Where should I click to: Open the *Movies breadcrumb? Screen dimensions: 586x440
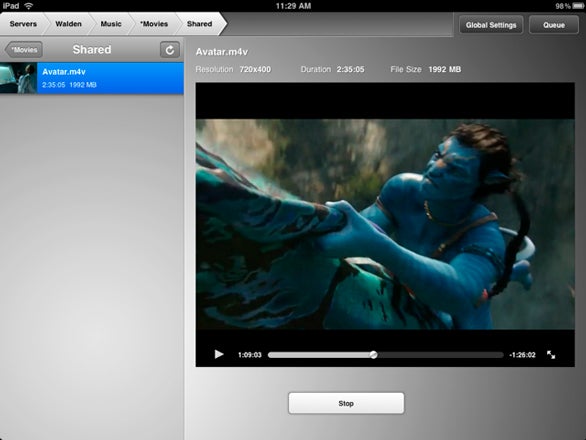pos(154,24)
